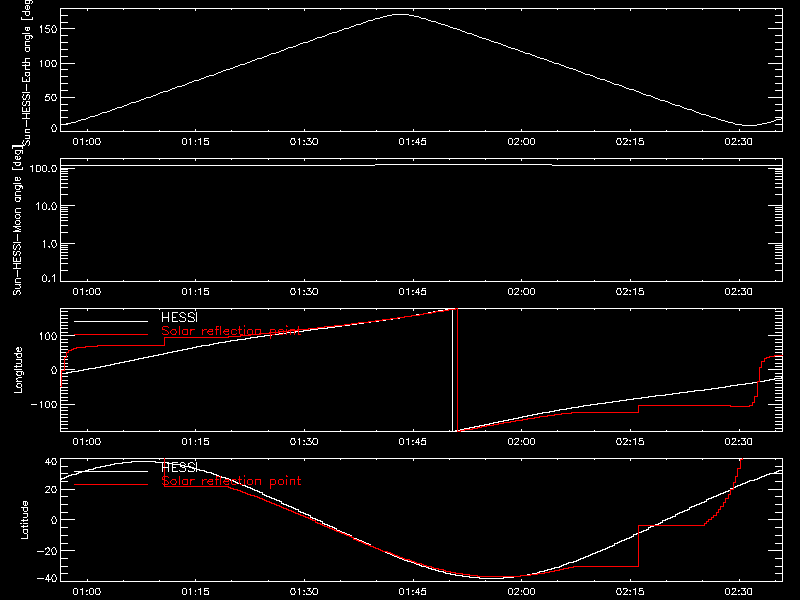Click the 100.0 tick on Moon angle plot

[x=43, y=168]
